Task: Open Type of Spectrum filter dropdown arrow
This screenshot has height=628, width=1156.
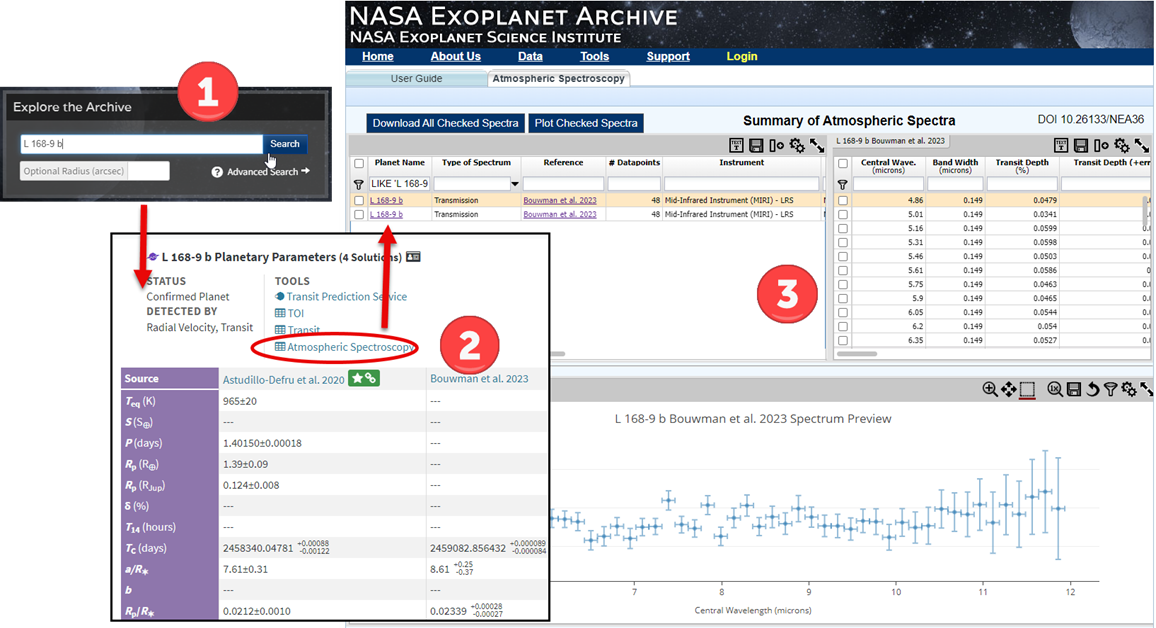Action: pos(515,184)
